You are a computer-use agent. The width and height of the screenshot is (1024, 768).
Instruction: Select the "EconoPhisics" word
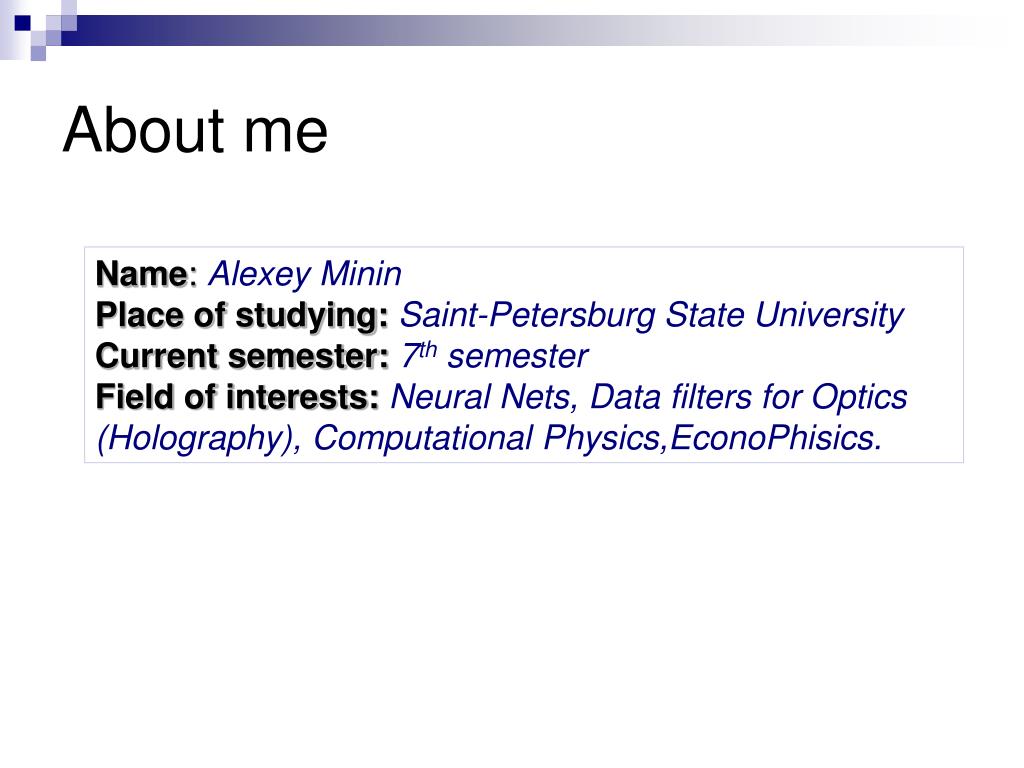pyautogui.click(x=772, y=438)
